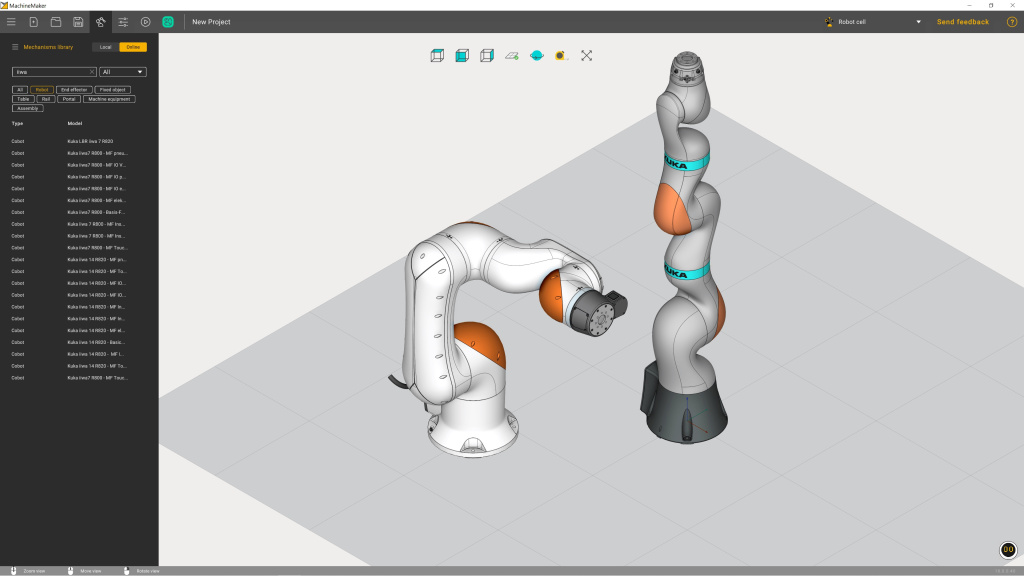Clear the iiwa search field
The width and height of the screenshot is (1024, 576).
click(x=92, y=72)
